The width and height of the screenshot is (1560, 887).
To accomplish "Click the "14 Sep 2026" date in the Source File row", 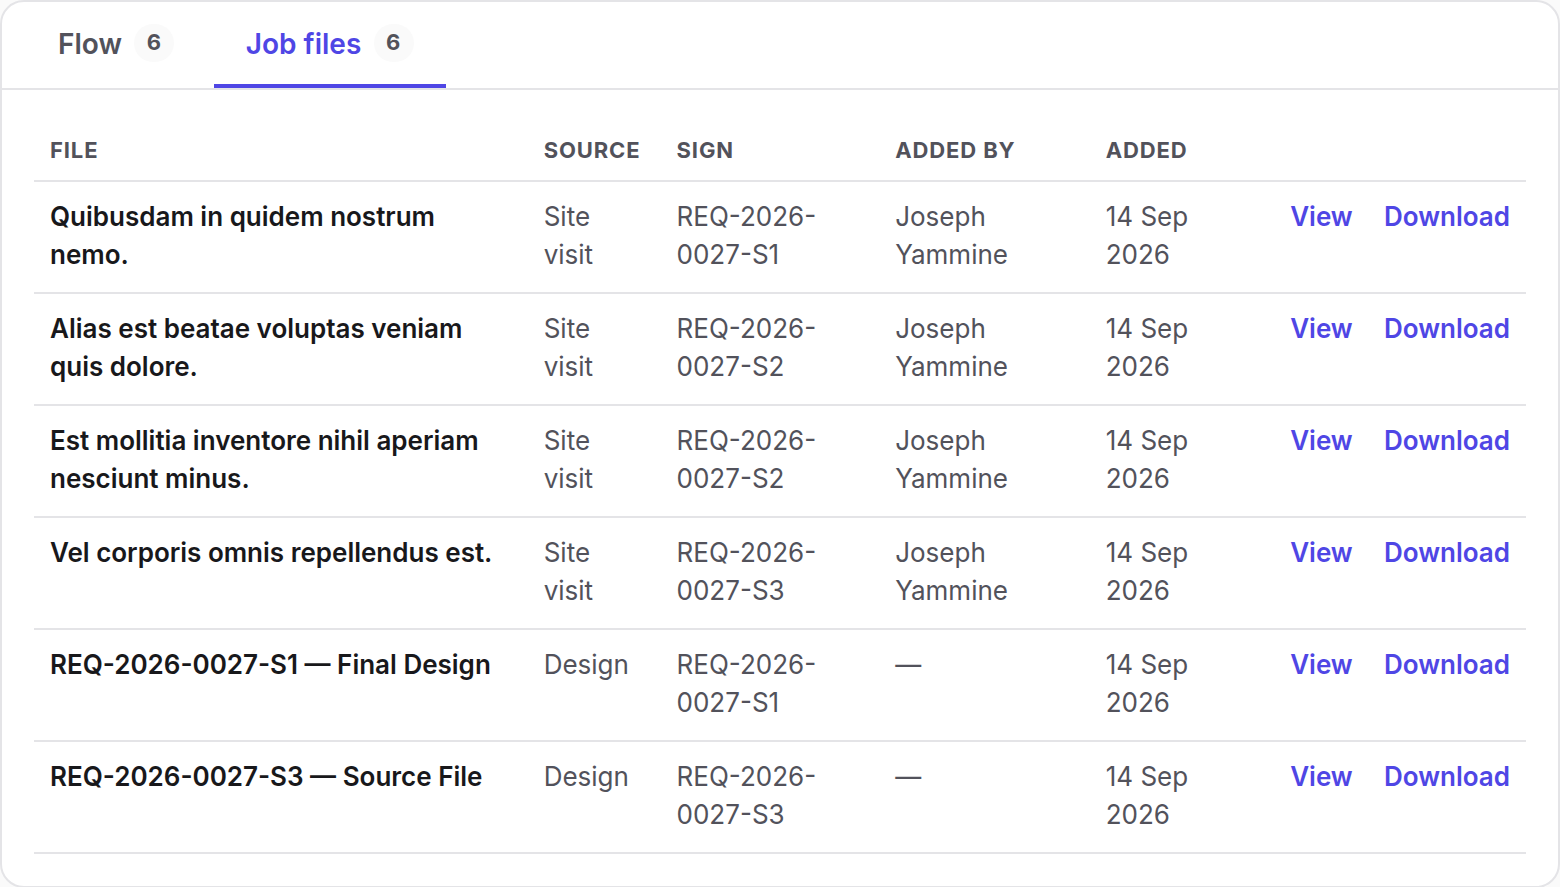I will pyautogui.click(x=1147, y=796).
